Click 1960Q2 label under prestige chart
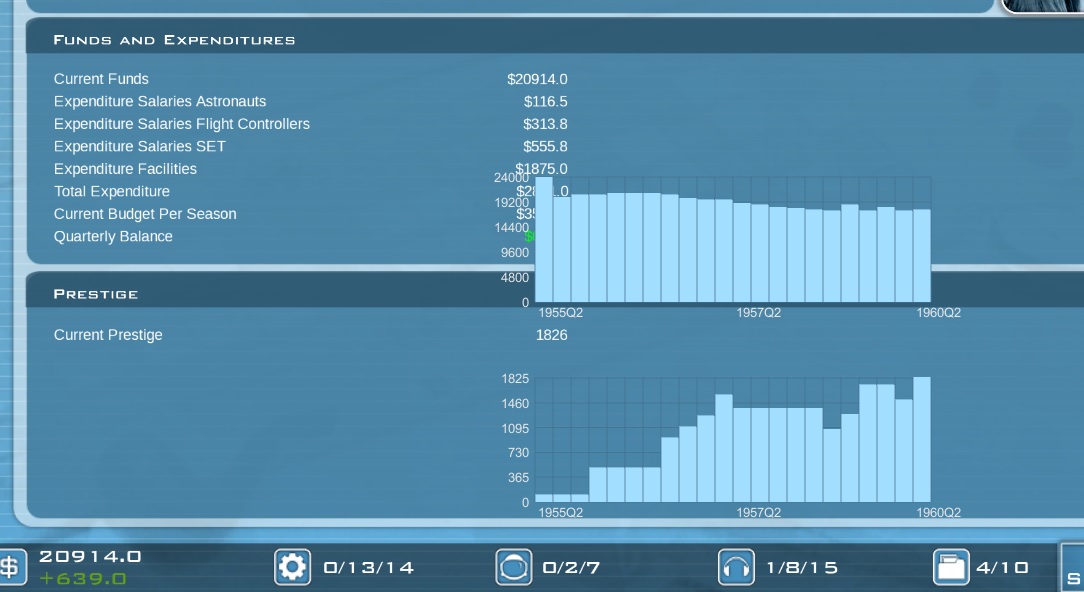This screenshot has height=592, width=1084. tap(938, 512)
